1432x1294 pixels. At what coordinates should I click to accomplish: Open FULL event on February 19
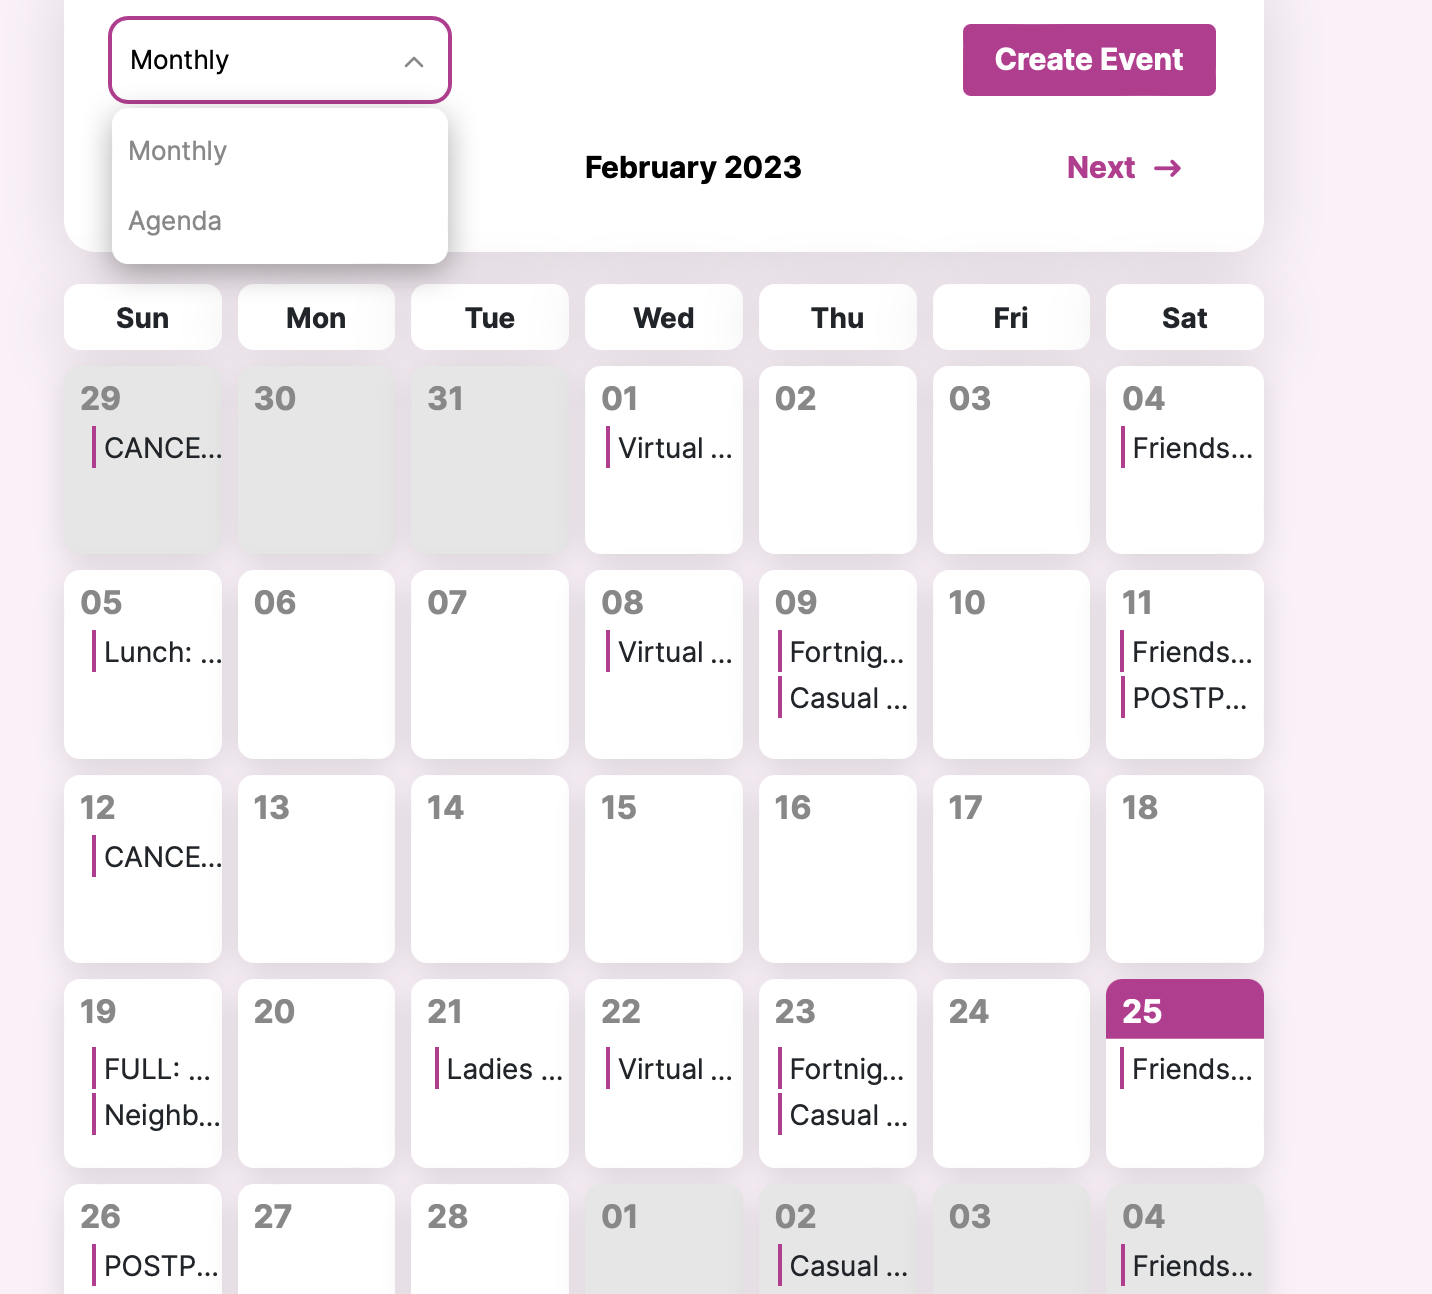coord(157,1069)
